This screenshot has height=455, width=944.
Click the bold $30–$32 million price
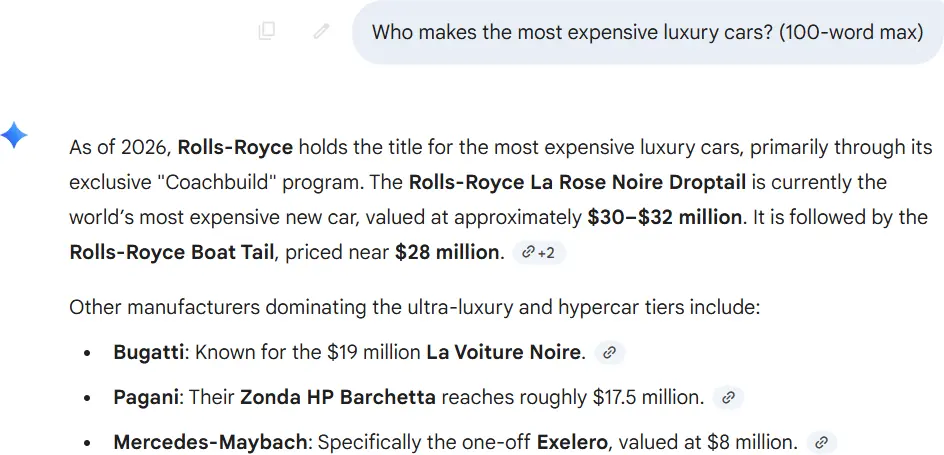(665, 217)
